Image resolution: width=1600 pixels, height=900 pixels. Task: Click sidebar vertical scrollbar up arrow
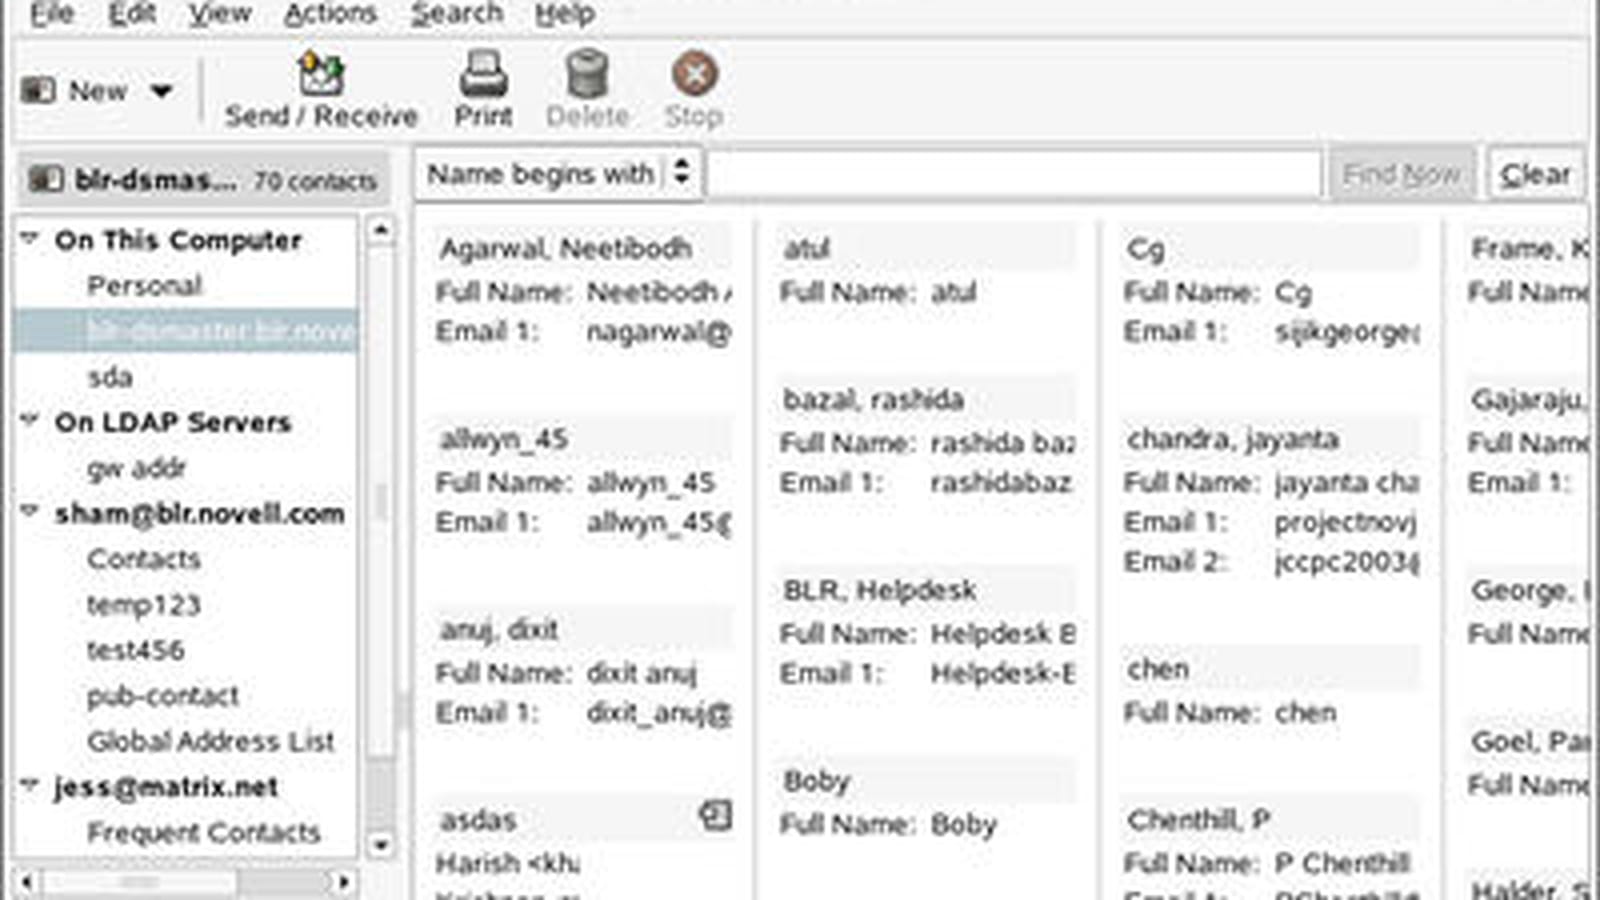click(380, 231)
